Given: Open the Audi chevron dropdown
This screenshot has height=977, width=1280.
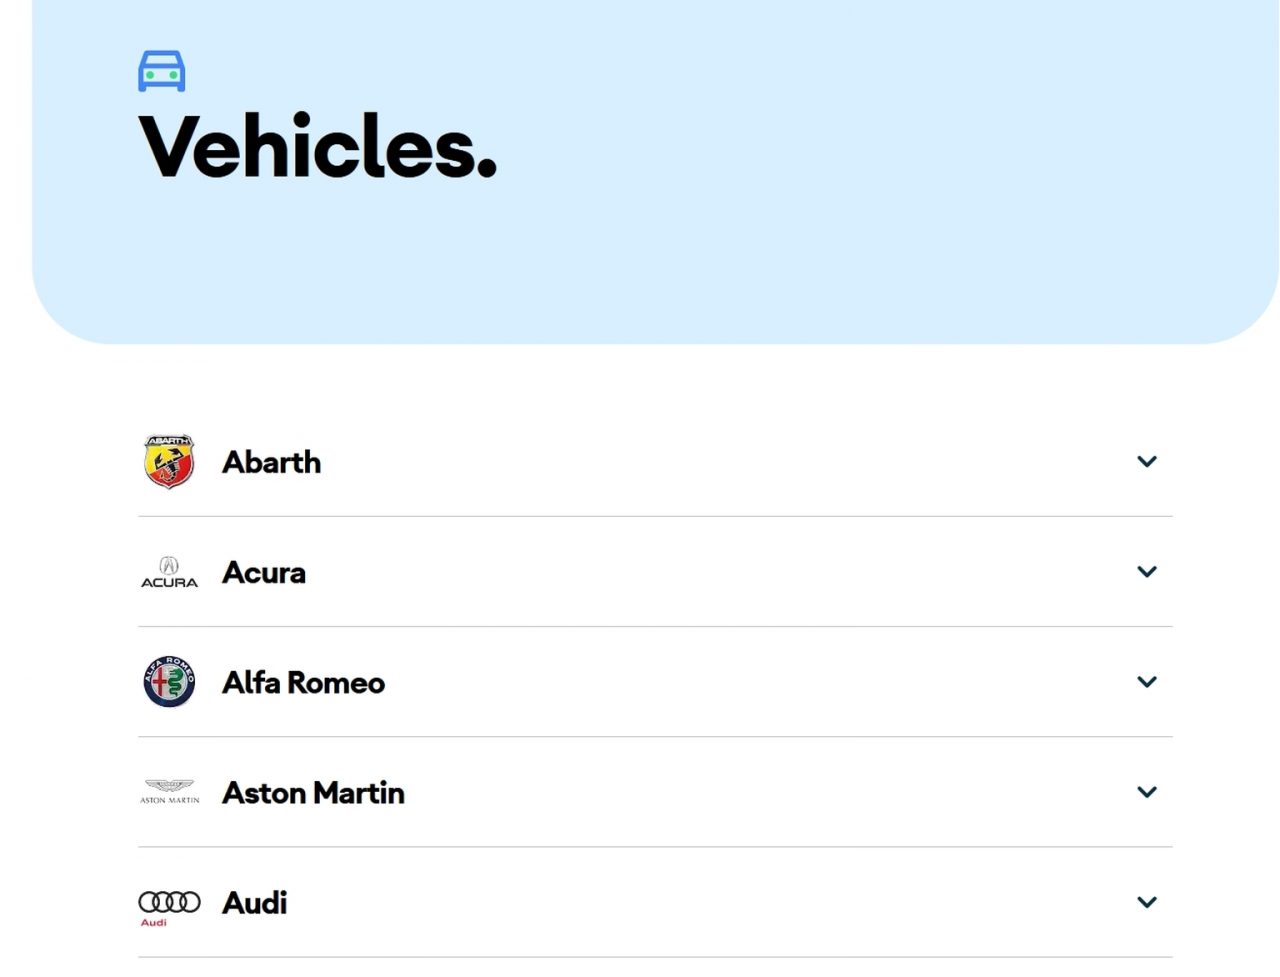Looking at the screenshot, I should [1147, 902].
